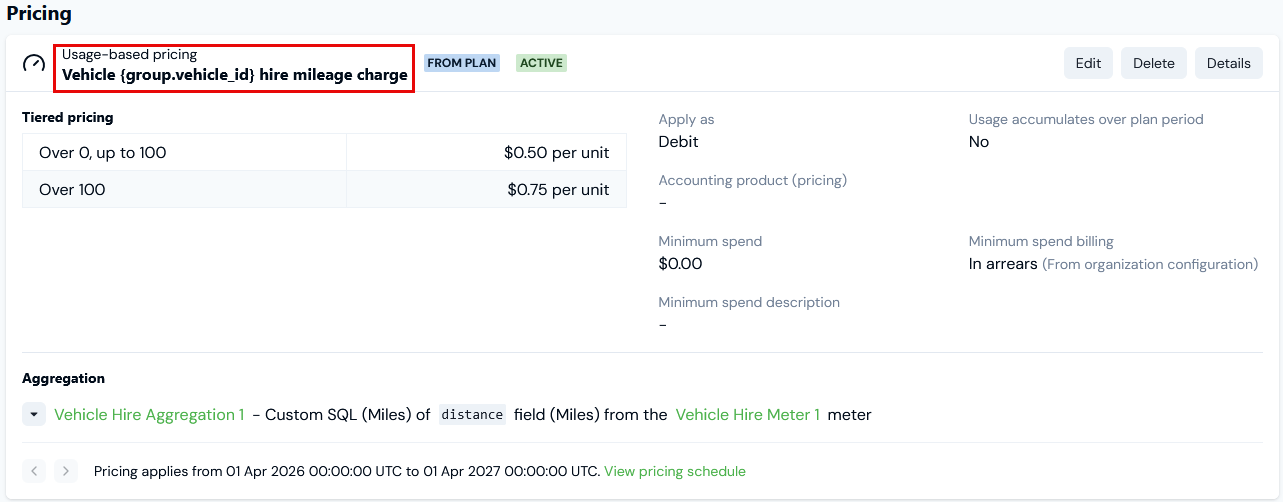Select the "Over 0, up to 100" tier cell
Screen dimensions: 1283x502
(x=184, y=153)
